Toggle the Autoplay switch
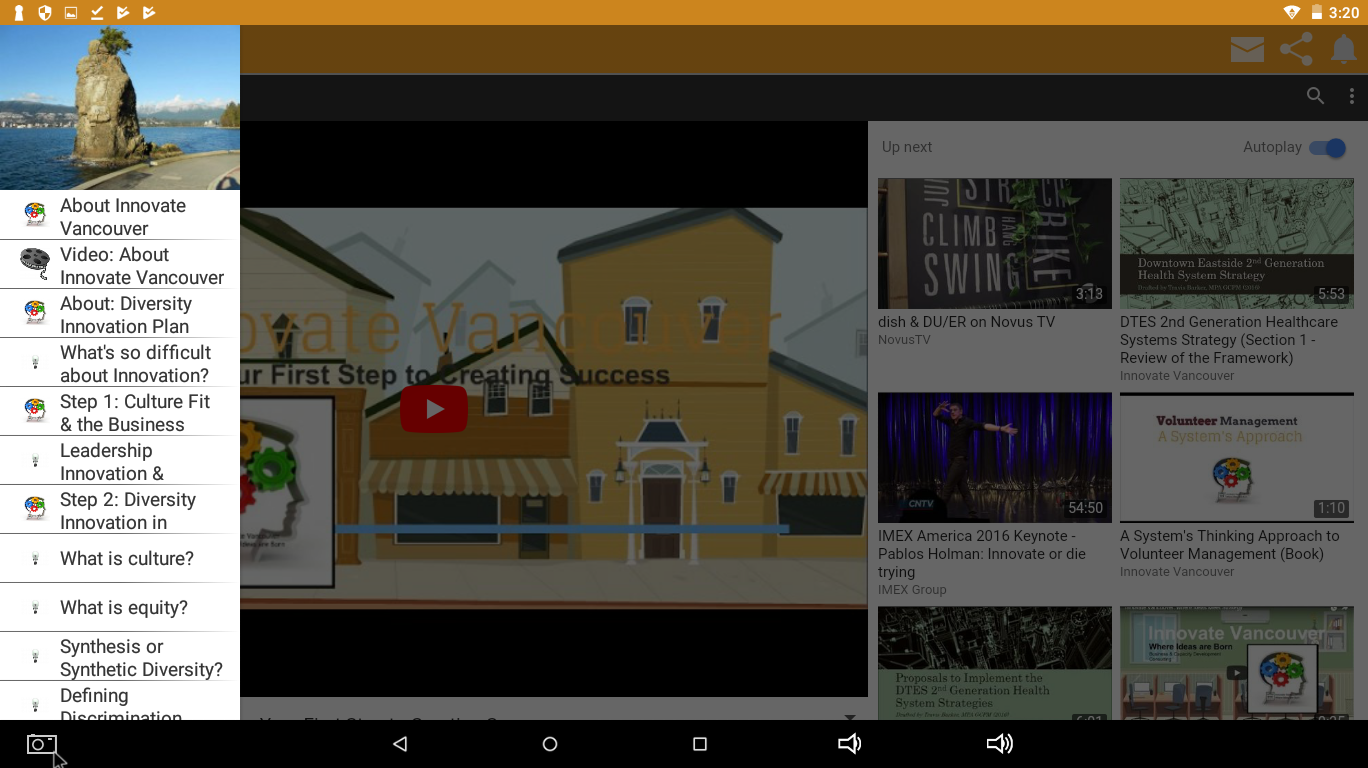 [1328, 148]
